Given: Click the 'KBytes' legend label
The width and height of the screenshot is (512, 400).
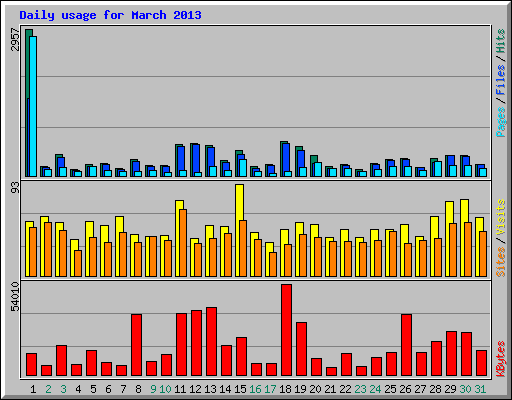Looking at the screenshot, I should click(x=500, y=359).
